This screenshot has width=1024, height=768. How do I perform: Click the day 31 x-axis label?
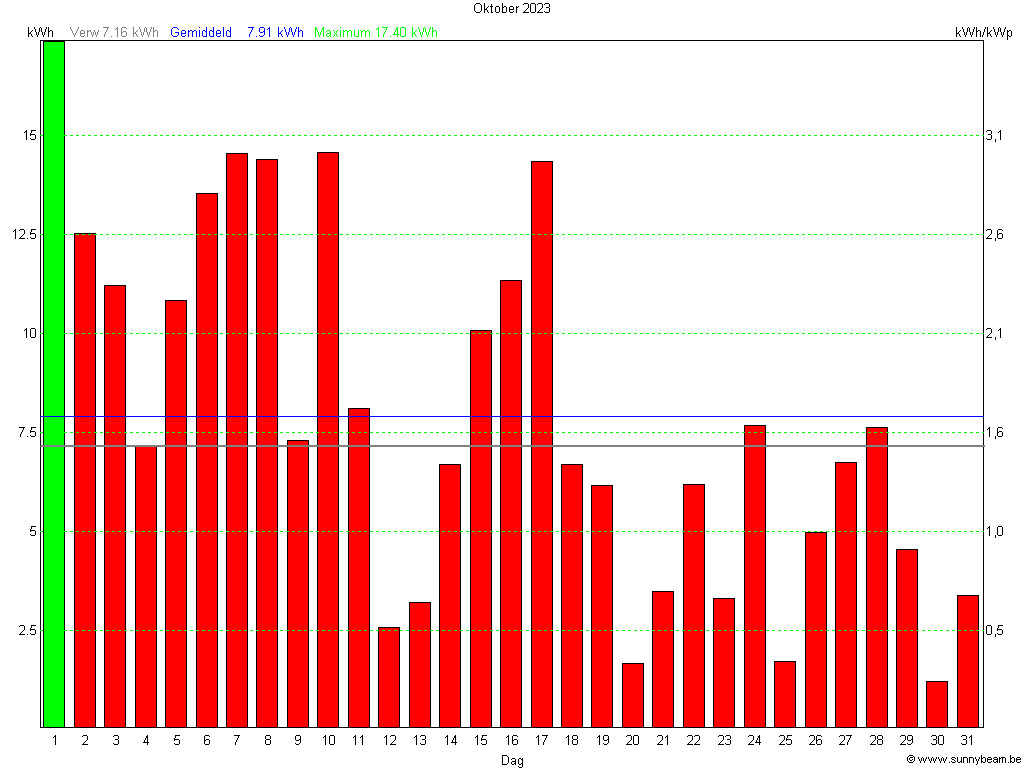pyautogui.click(x=967, y=741)
